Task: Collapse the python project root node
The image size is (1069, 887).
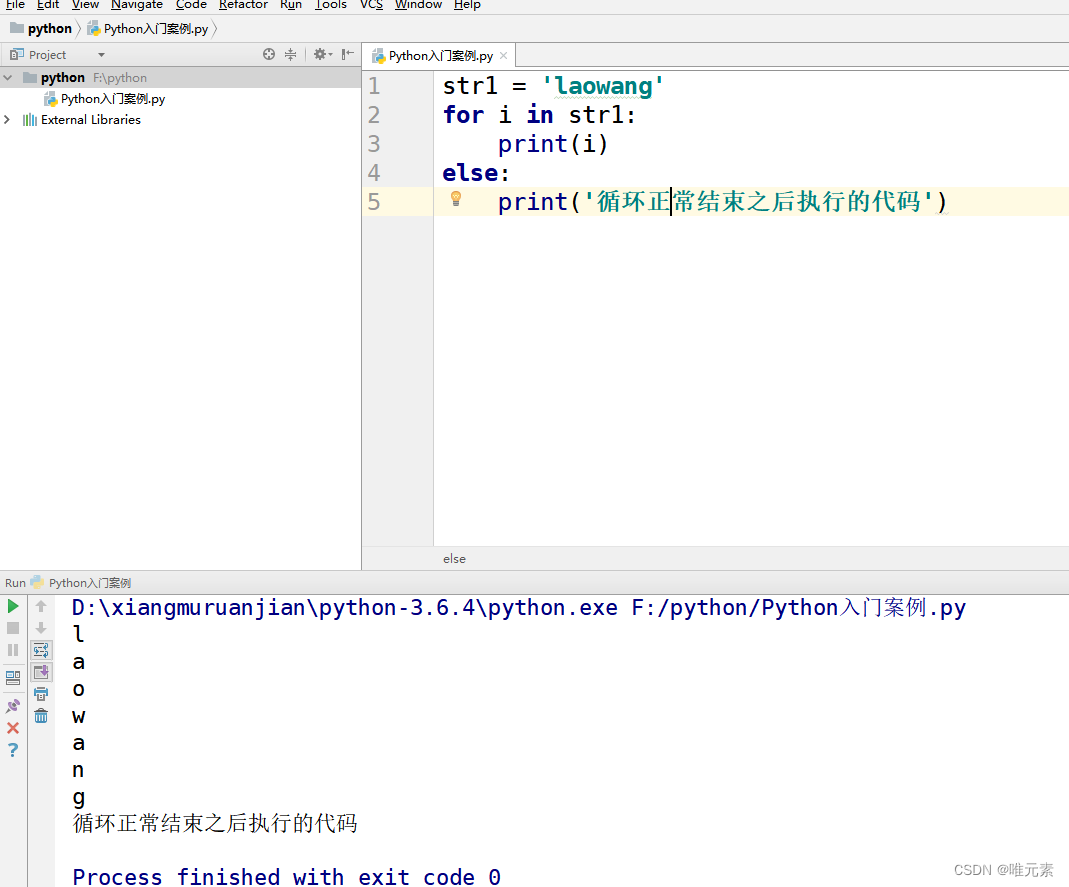Action: 8,77
